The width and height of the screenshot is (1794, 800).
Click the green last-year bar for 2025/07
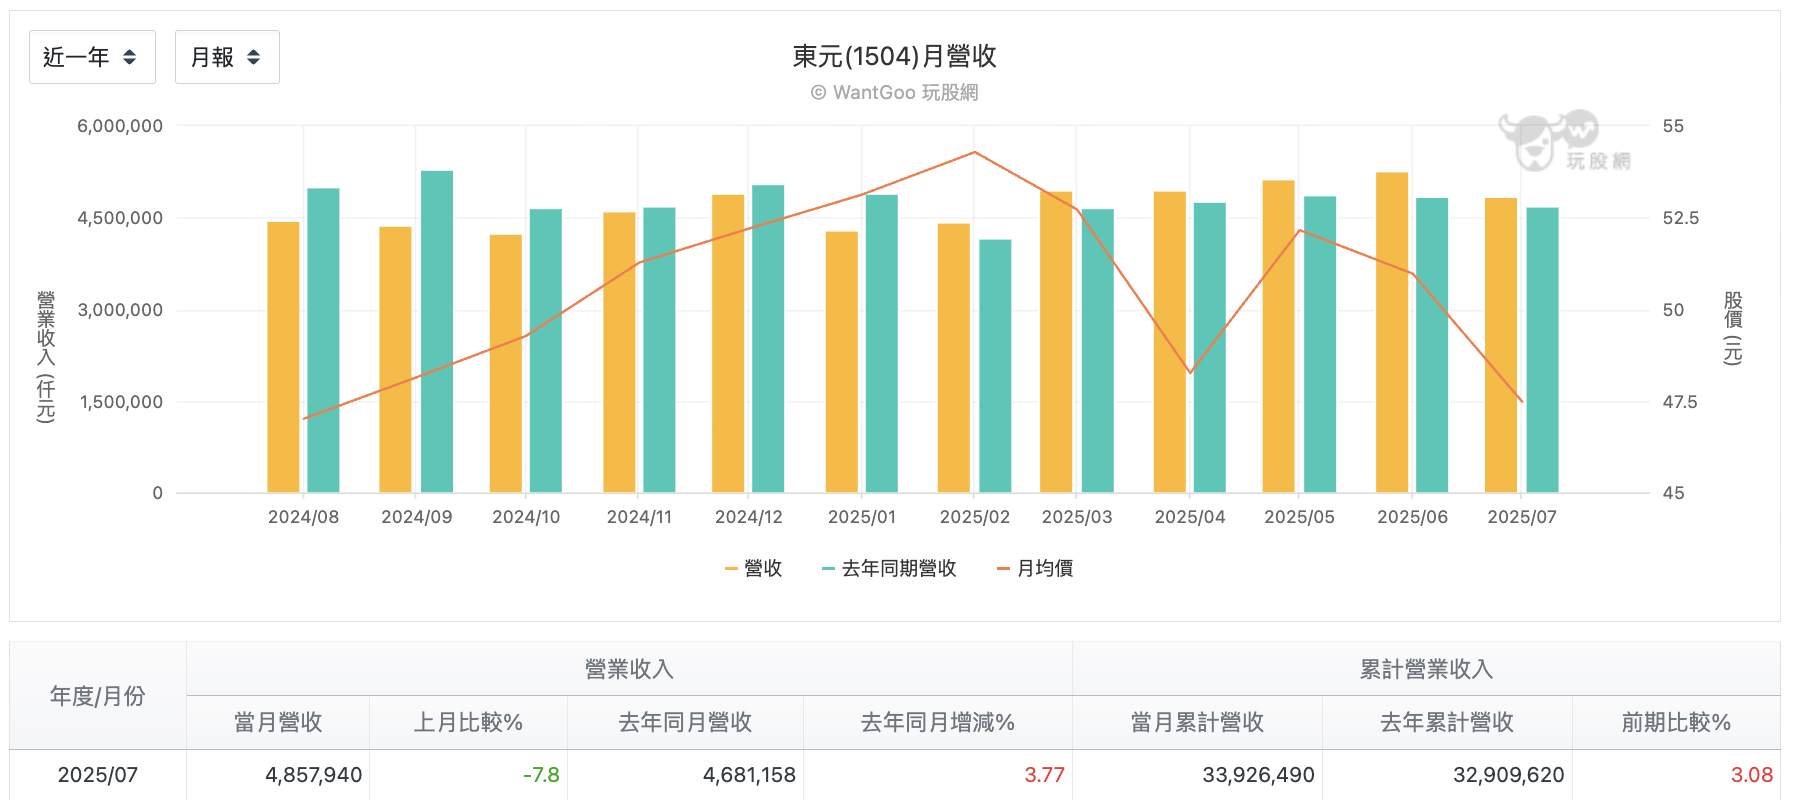1542,350
